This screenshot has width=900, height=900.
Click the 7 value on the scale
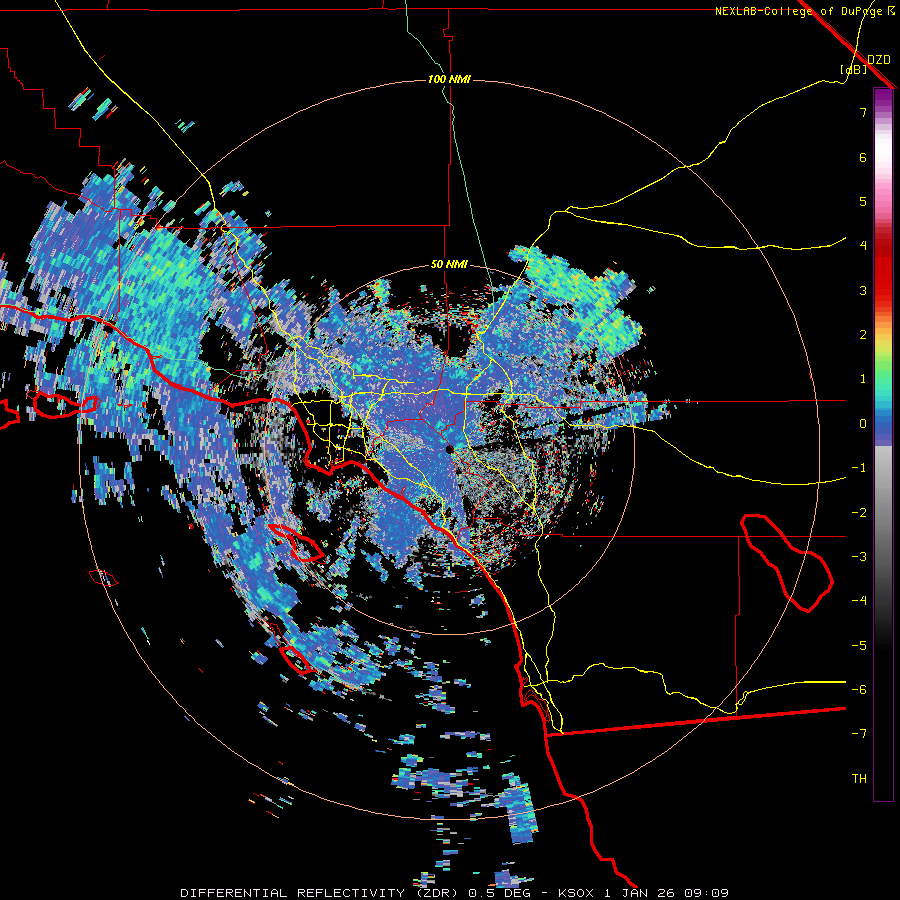(863, 112)
